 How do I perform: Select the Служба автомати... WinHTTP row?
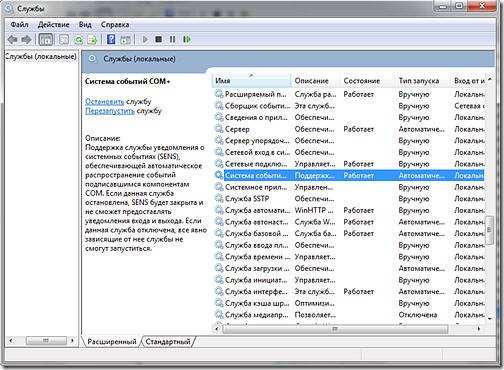click(x=349, y=210)
